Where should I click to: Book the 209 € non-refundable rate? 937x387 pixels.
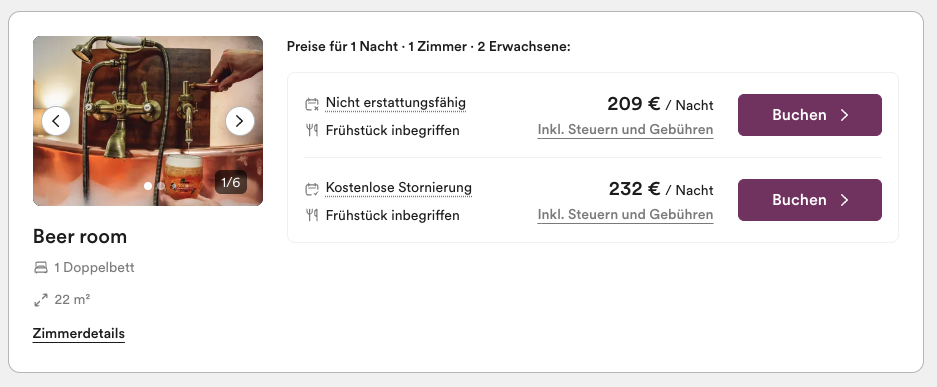(810, 115)
